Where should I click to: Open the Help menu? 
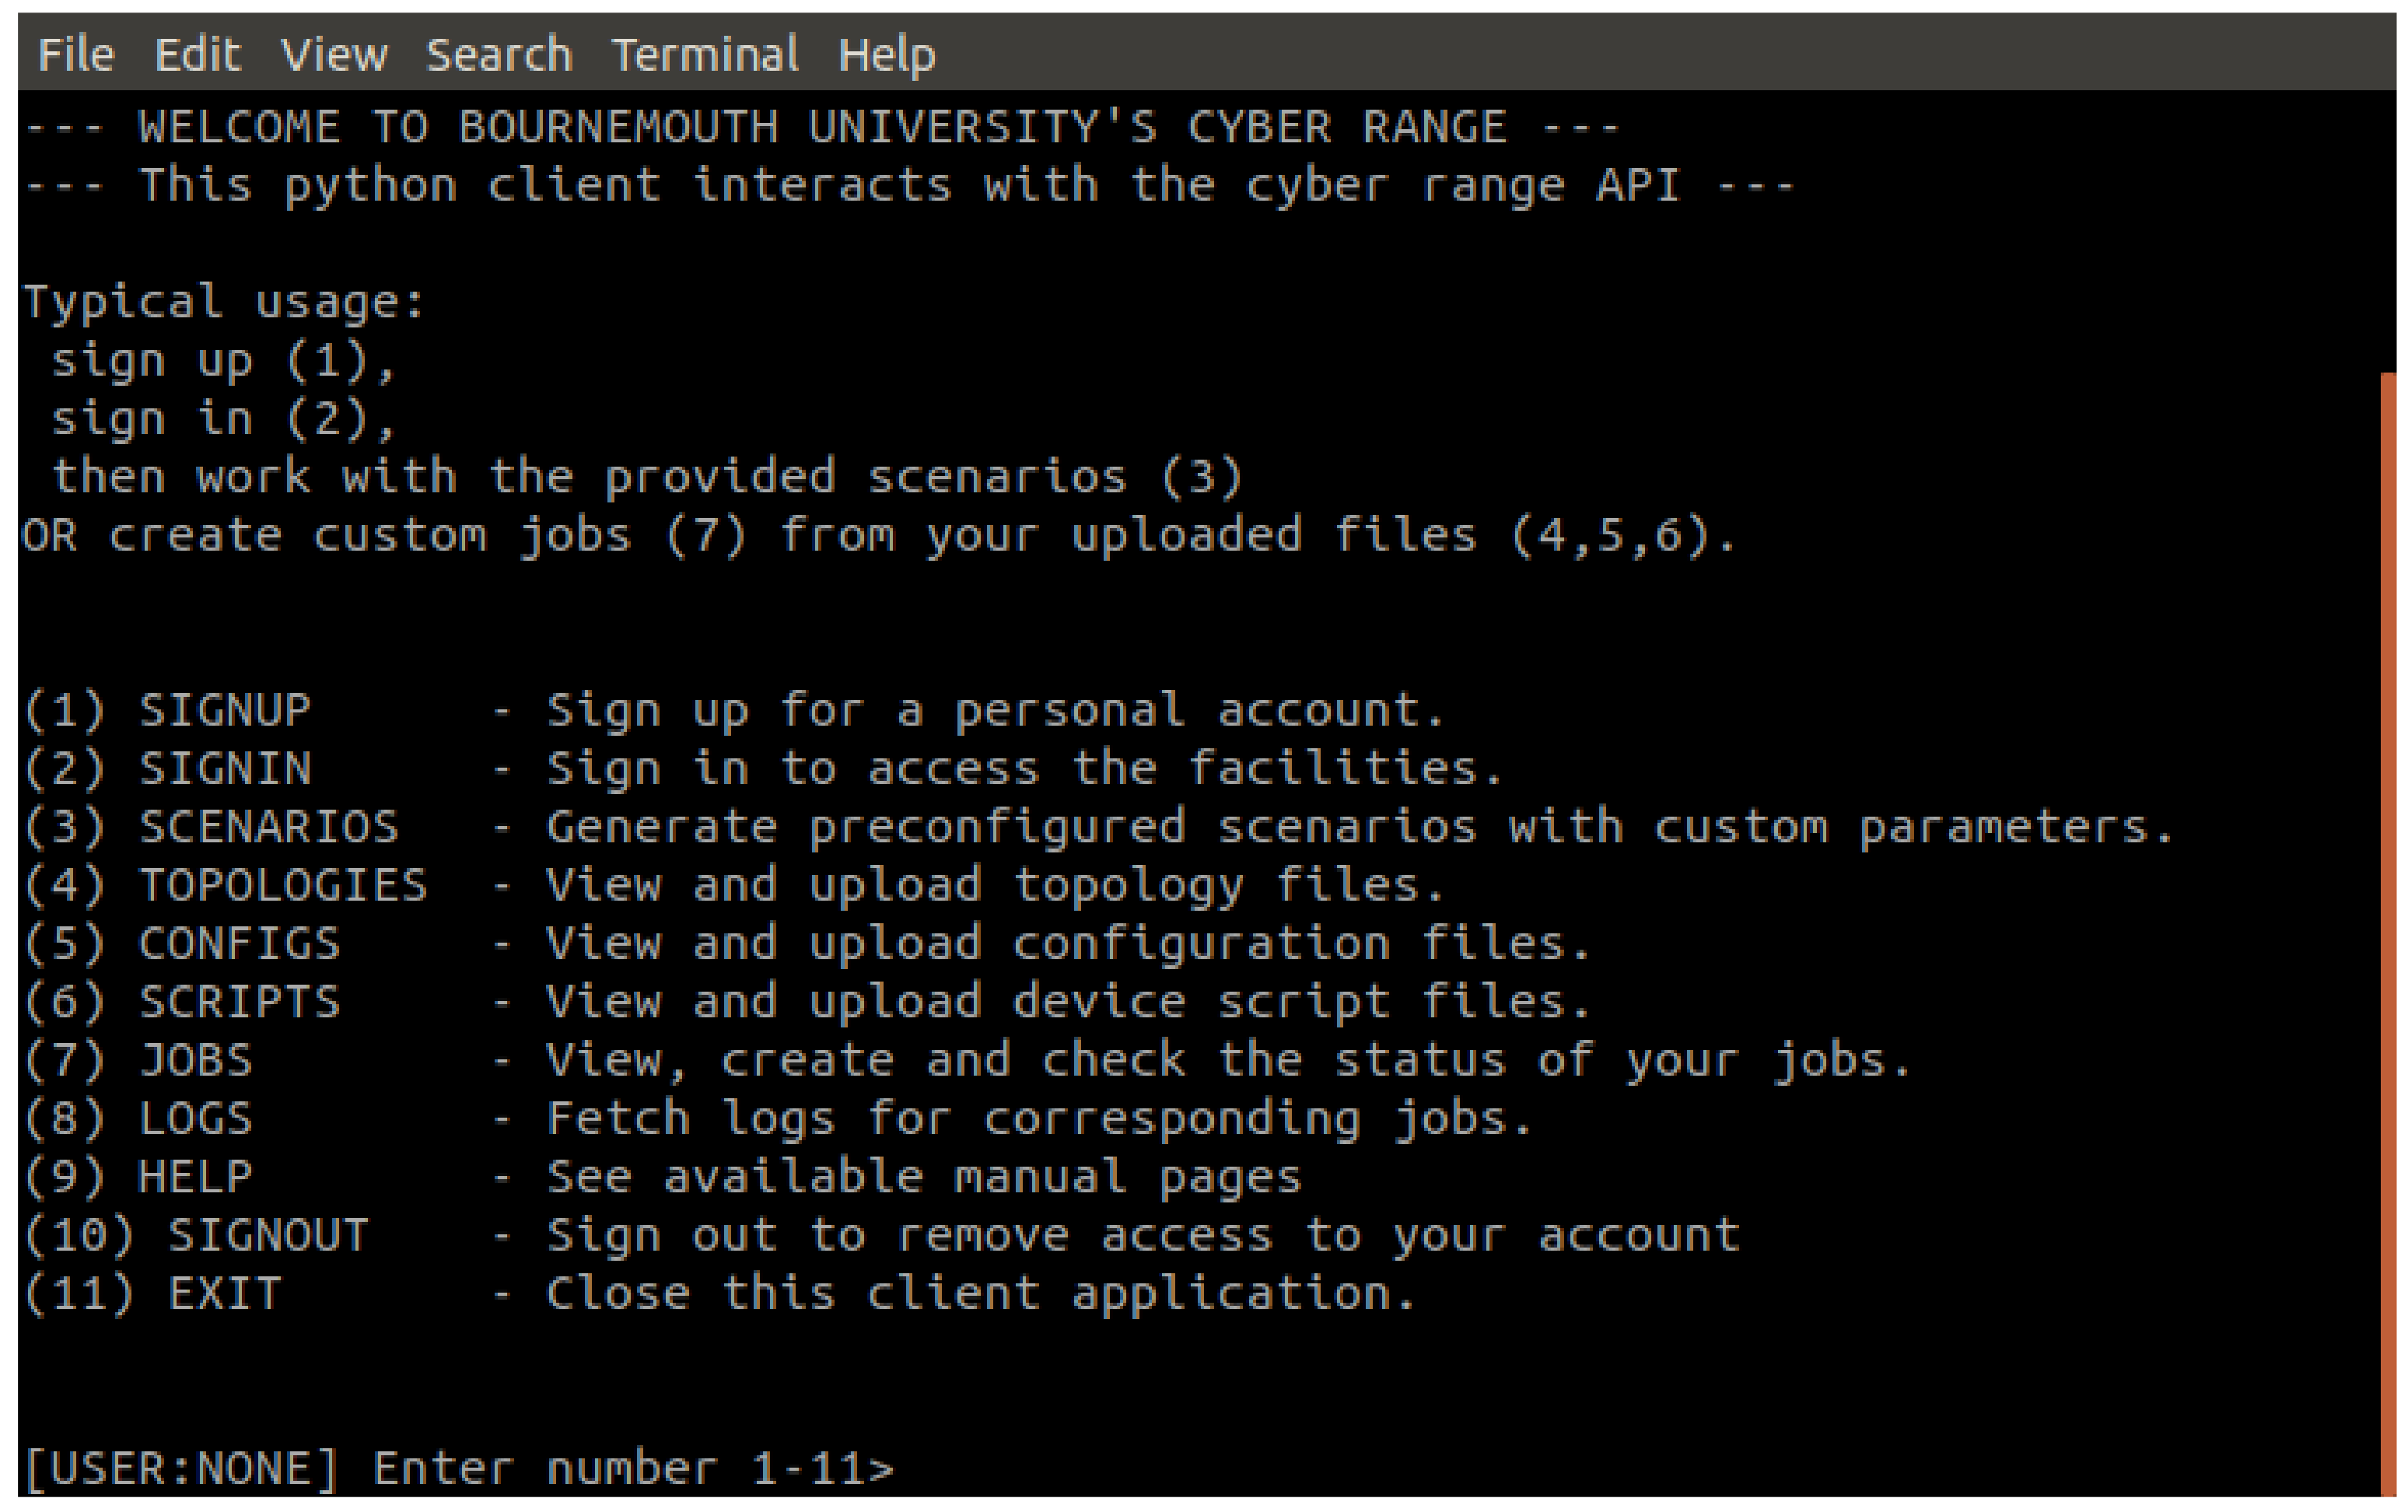coord(886,55)
